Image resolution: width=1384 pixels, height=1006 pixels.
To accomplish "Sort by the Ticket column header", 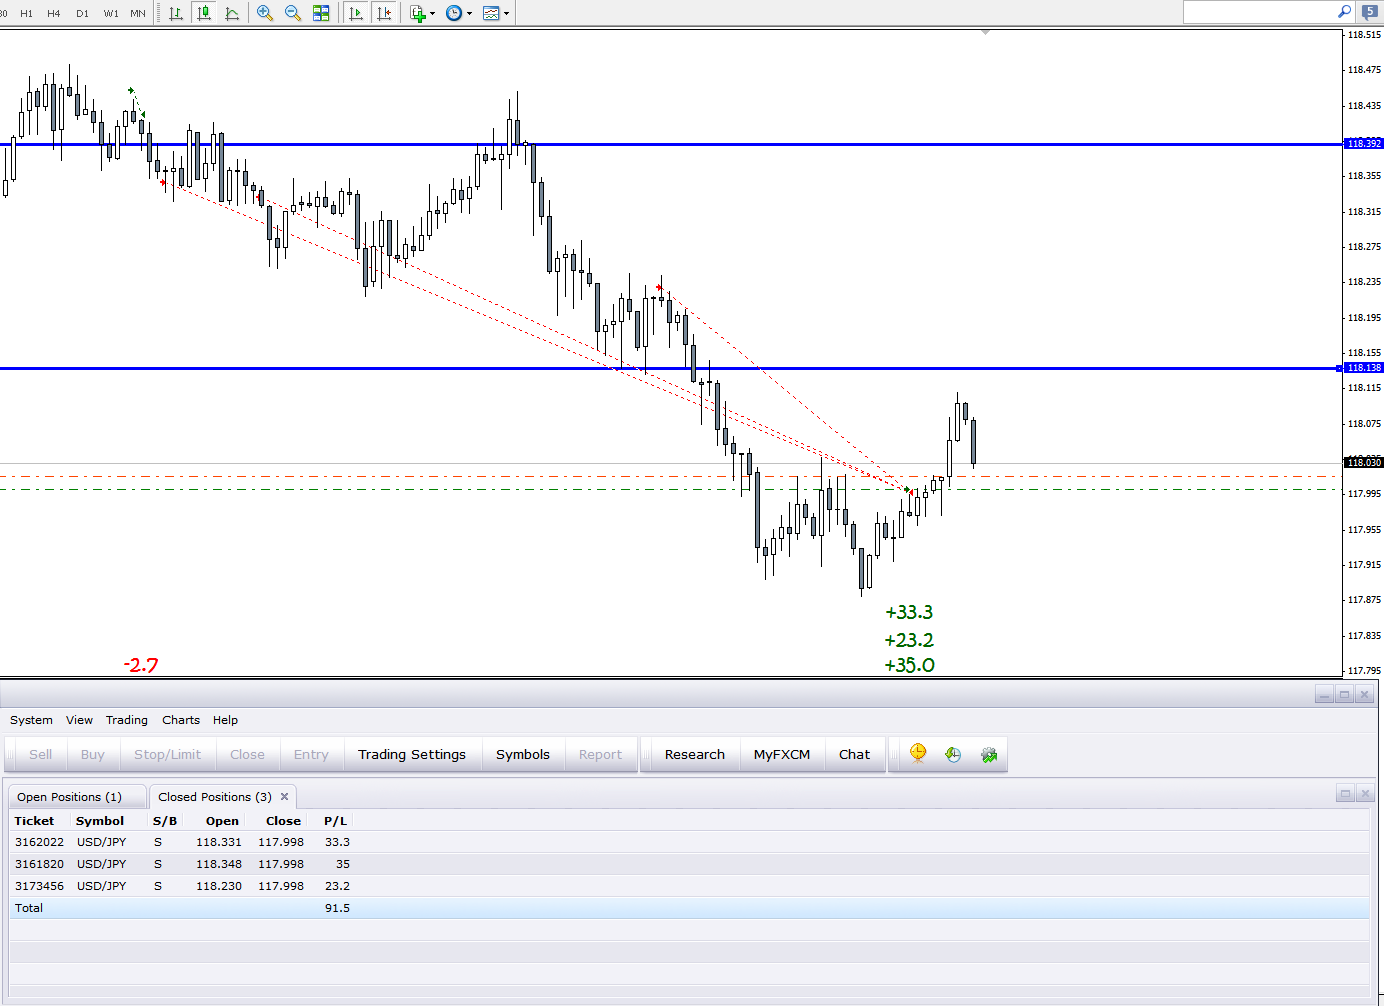I will pyautogui.click(x=35, y=821).
